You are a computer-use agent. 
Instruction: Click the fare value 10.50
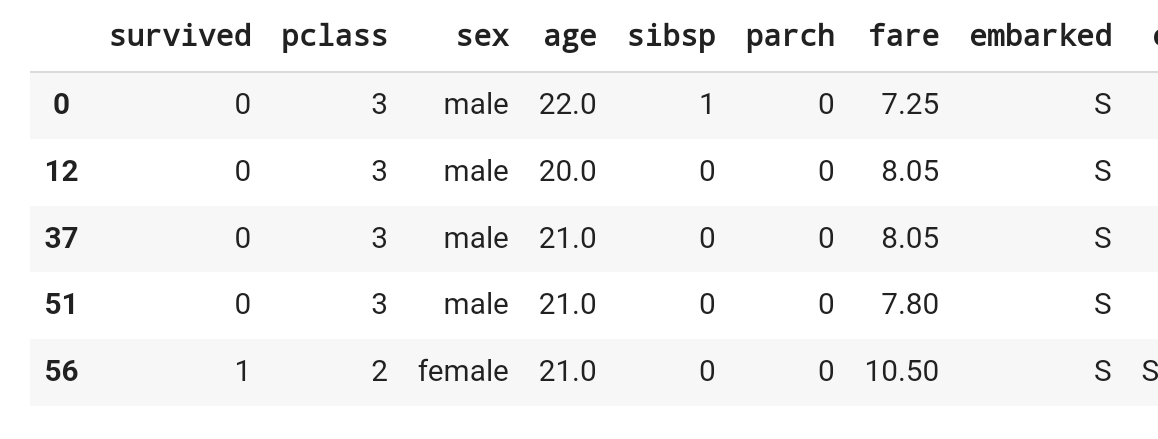point(902,371)
